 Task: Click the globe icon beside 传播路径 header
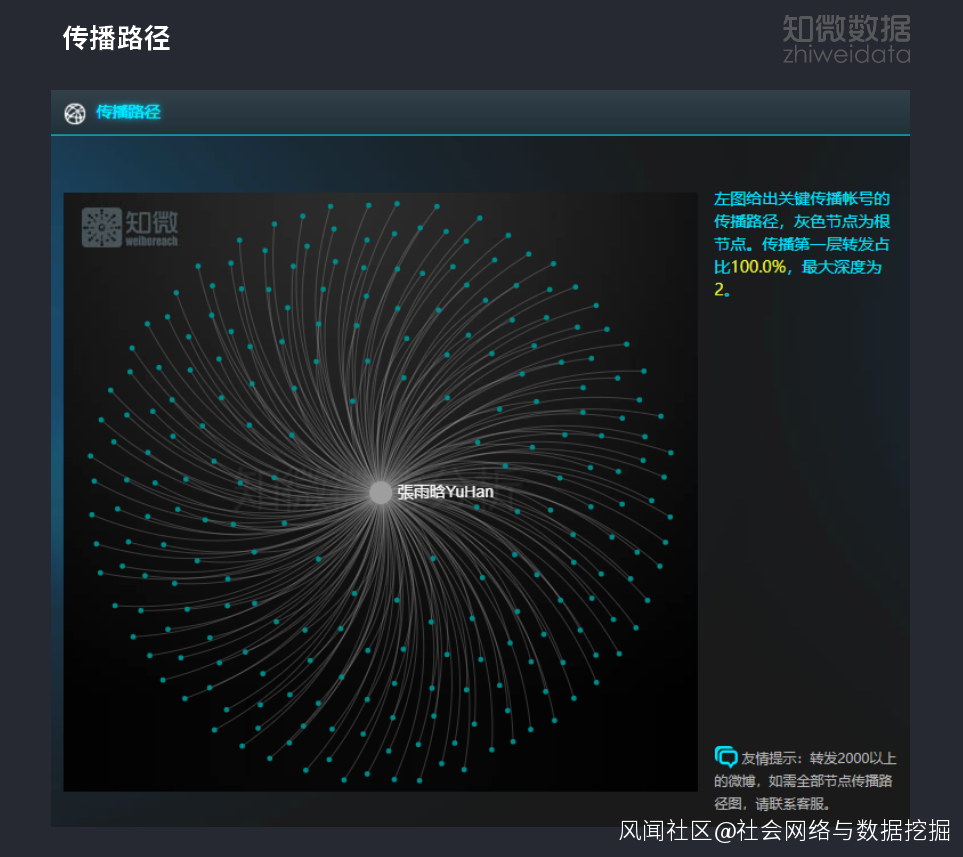point(75,113)
